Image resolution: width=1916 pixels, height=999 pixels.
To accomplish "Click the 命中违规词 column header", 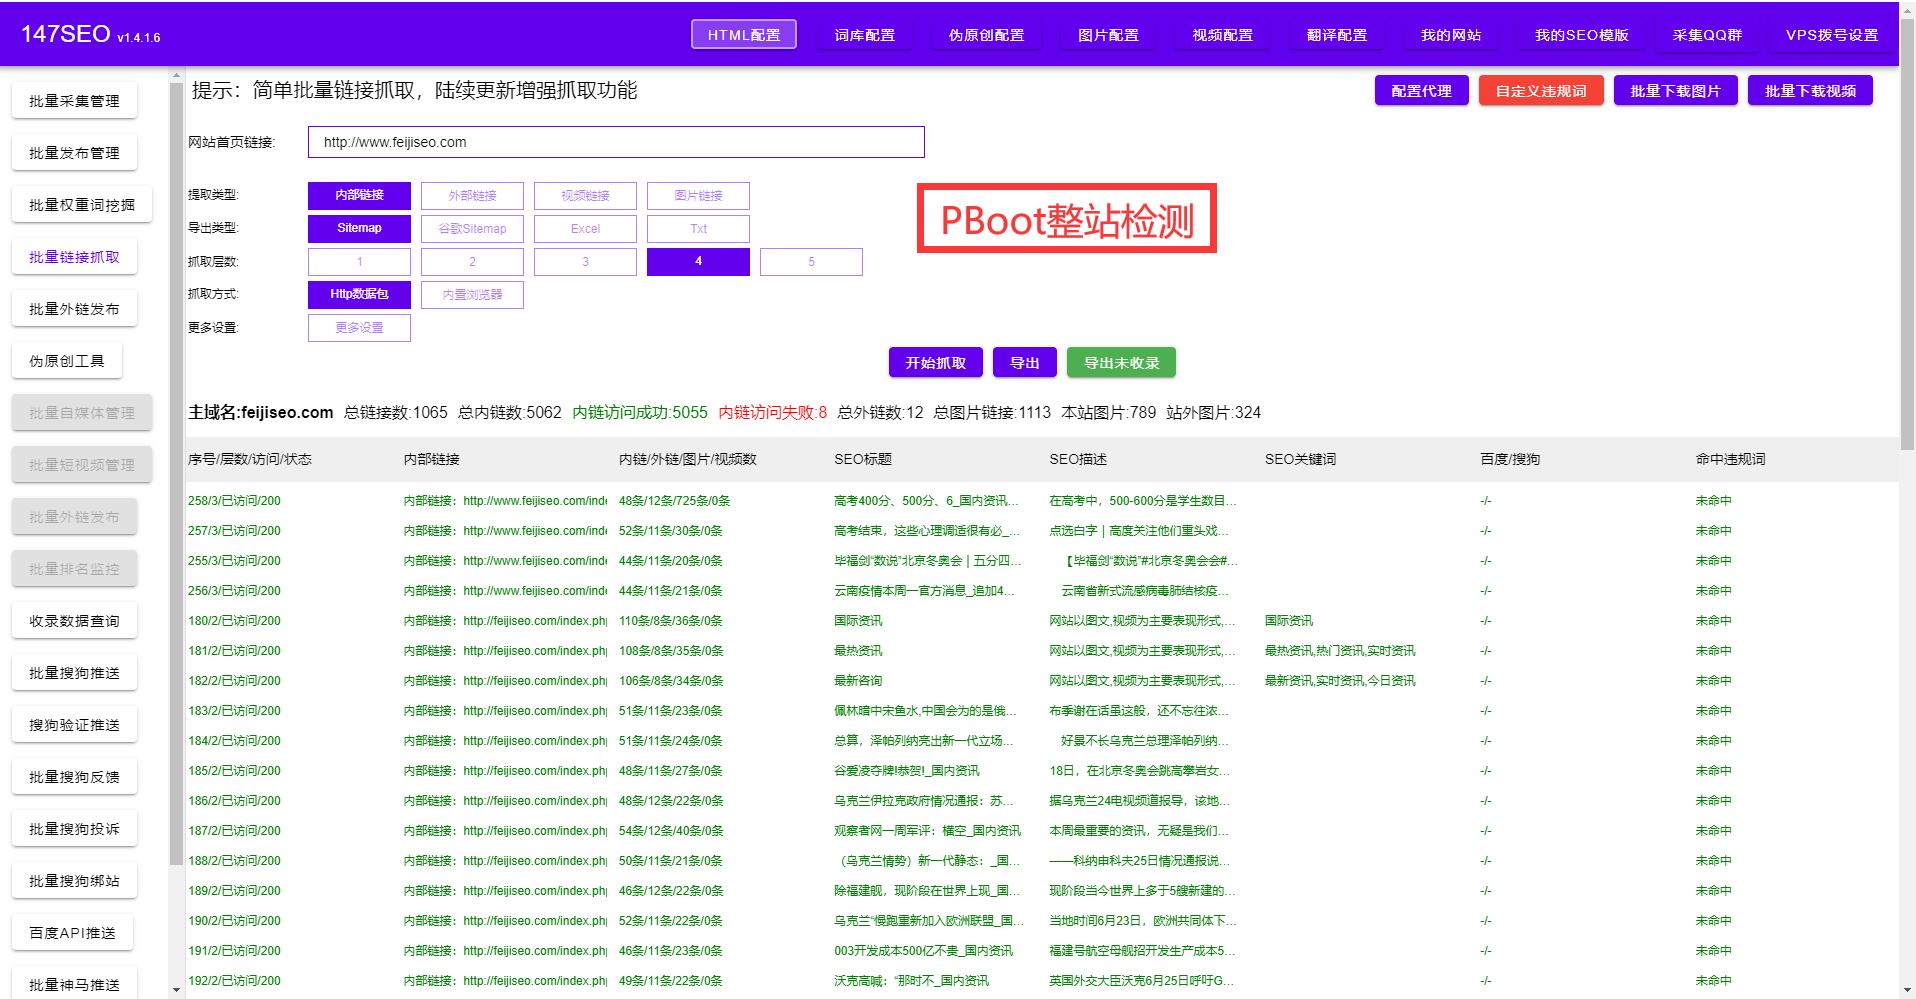I will [1730, 459].
